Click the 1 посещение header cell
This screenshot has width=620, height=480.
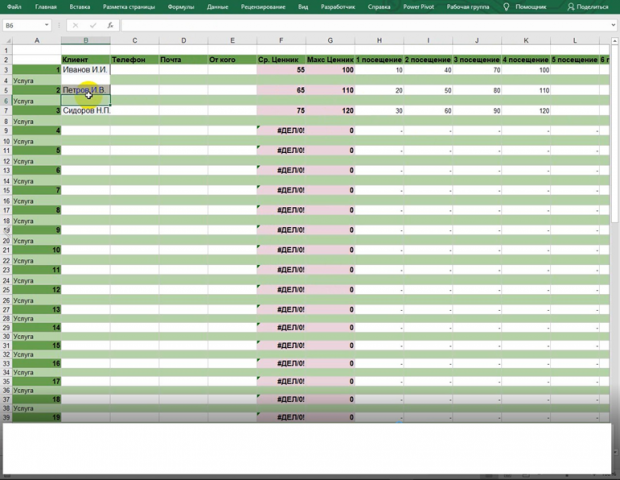[379, 60]
